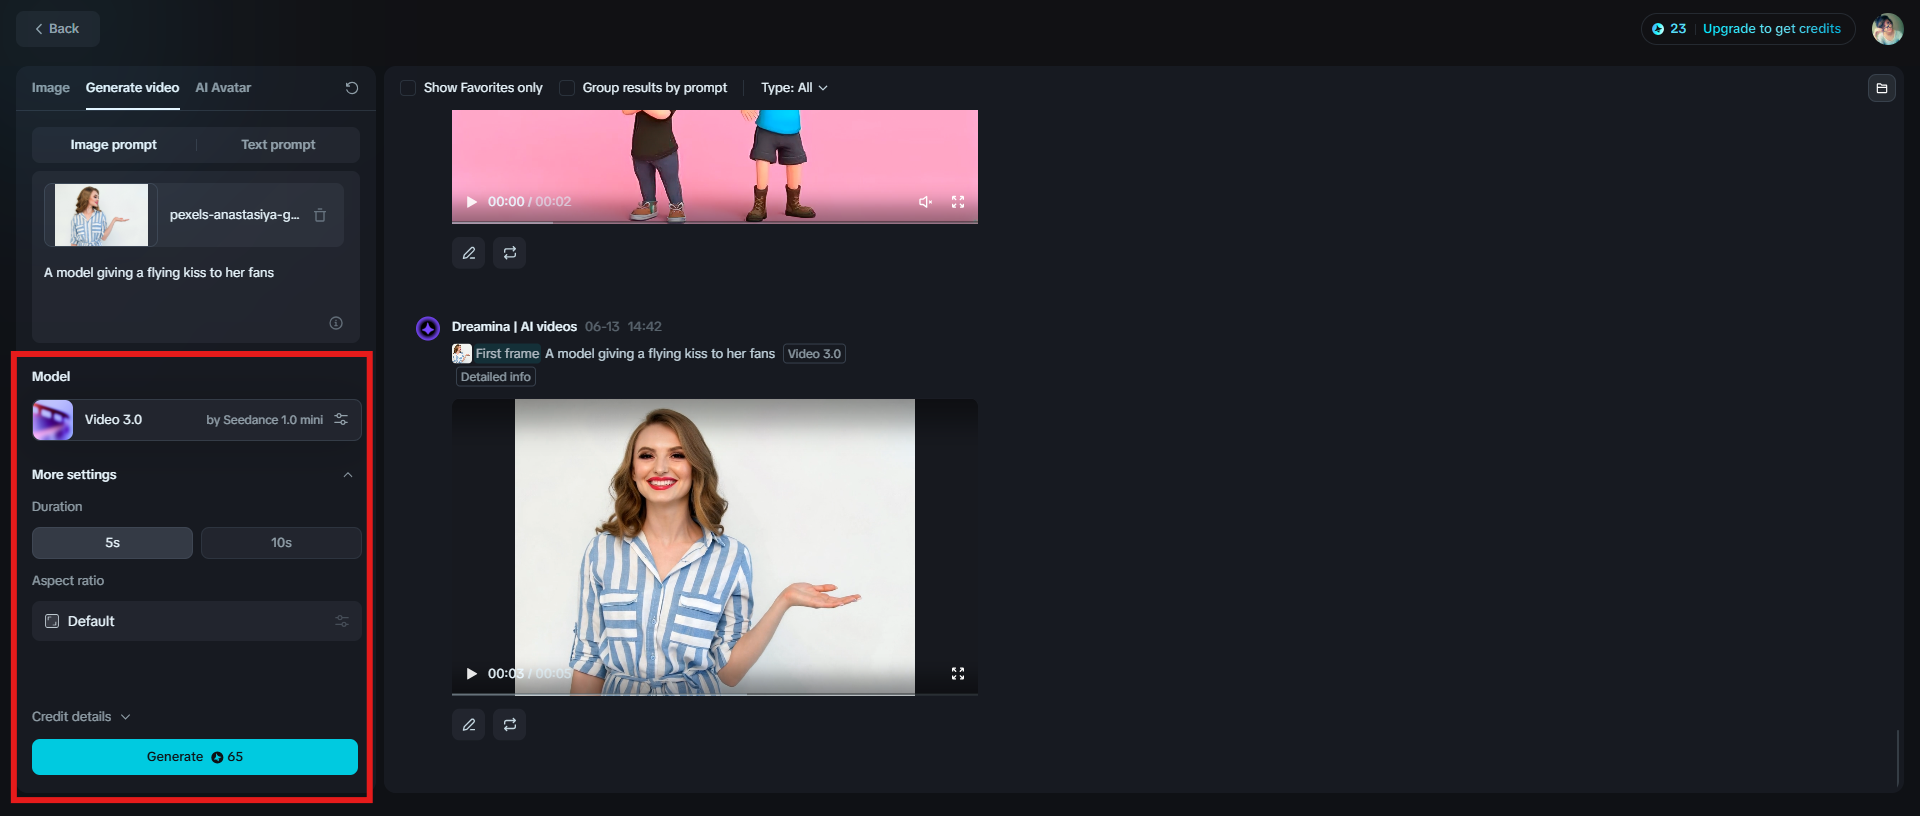
Task: Click the results panel scrollbar
Action: (x=1897, y=758)
